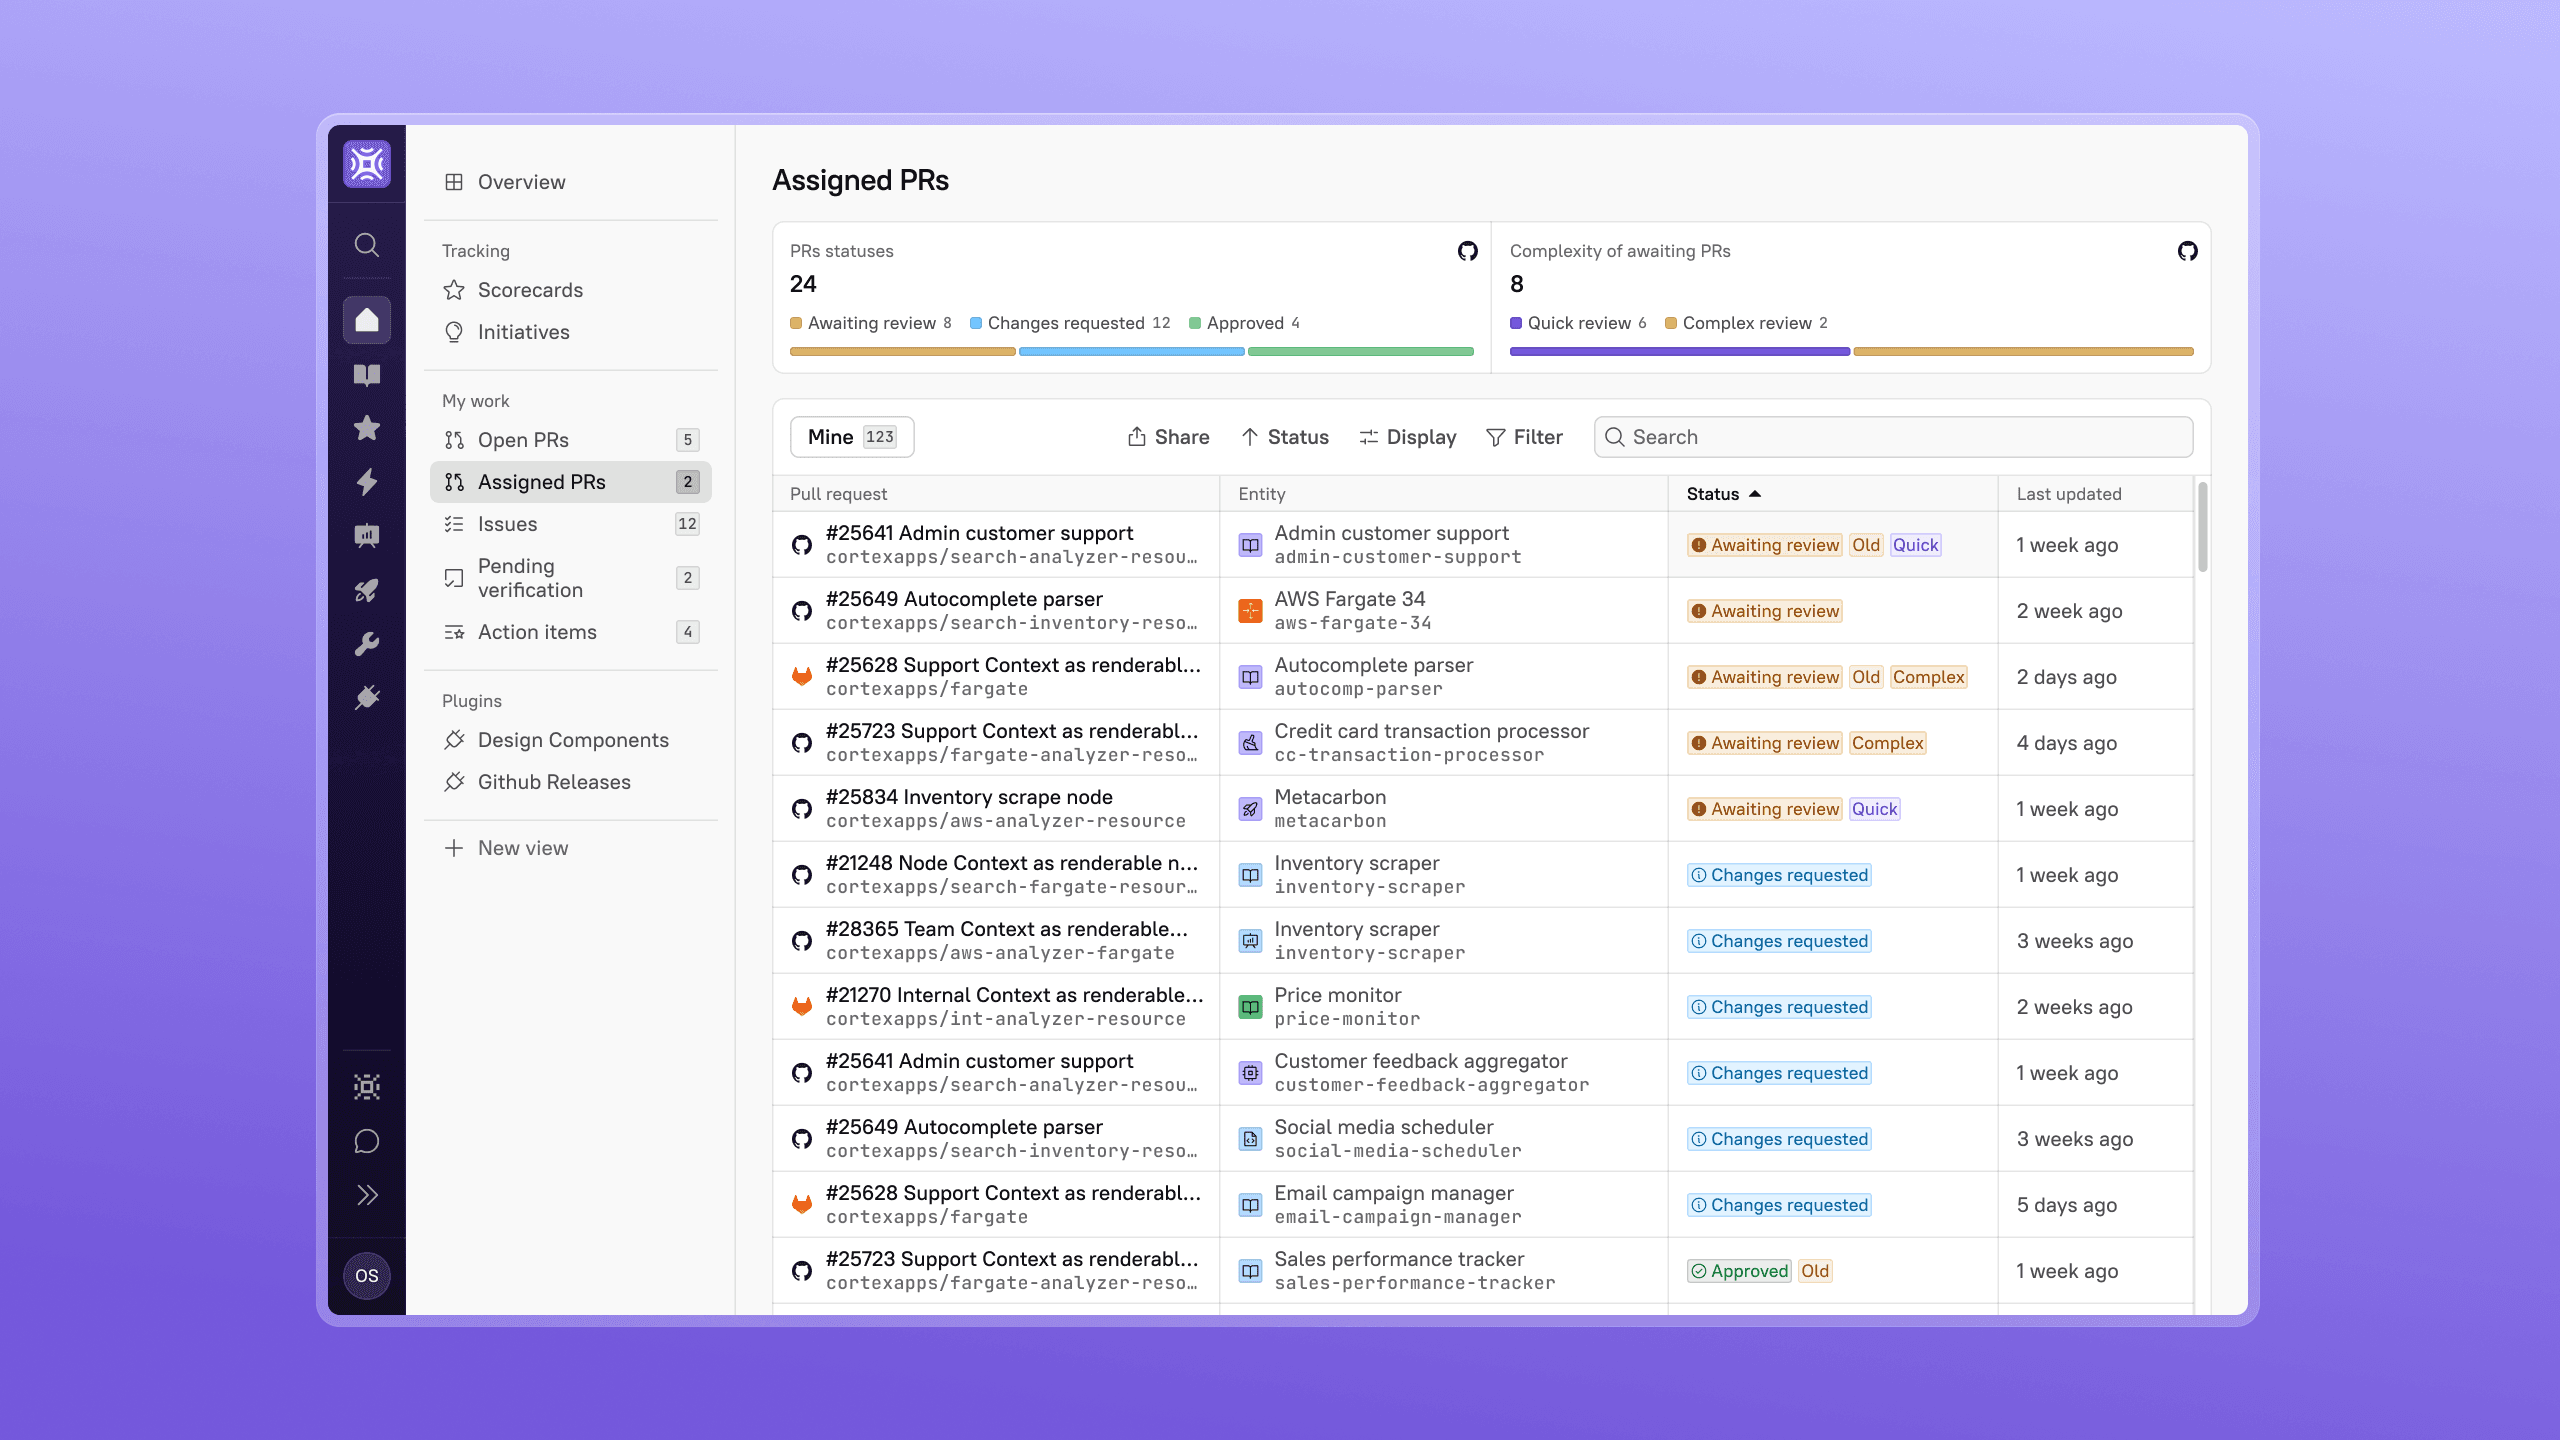Open Action items in My work
The image size is (2560, 1440).
tap(570, 632)
